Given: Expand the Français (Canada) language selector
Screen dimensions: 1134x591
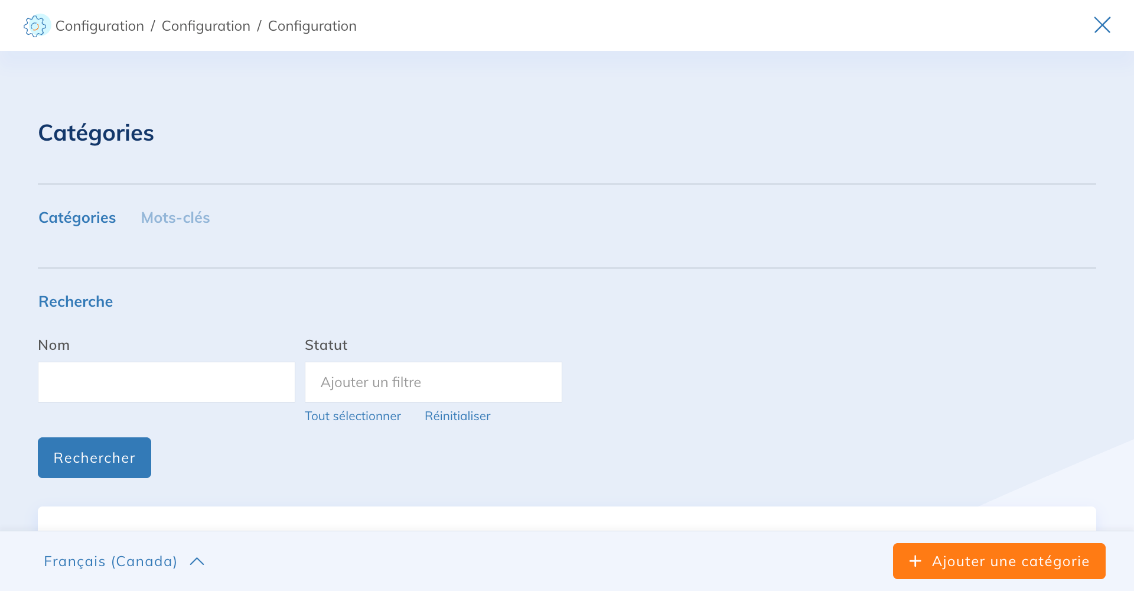Looking at the screenshot, I should [x=124, y=561].
